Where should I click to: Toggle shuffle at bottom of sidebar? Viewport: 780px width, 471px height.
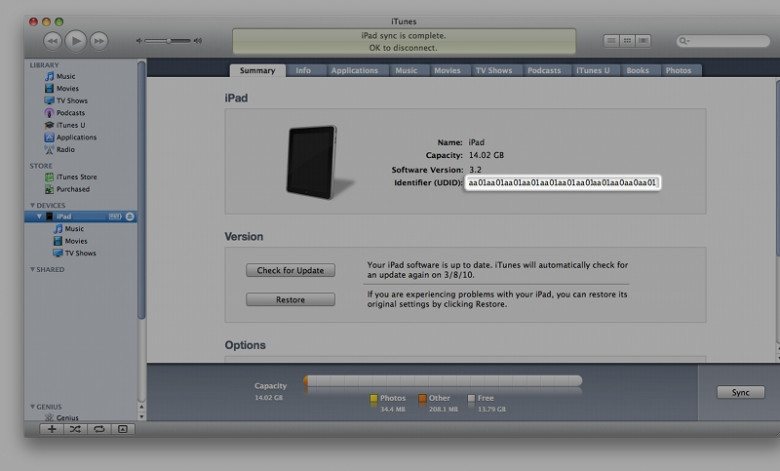tap(75, 429)
